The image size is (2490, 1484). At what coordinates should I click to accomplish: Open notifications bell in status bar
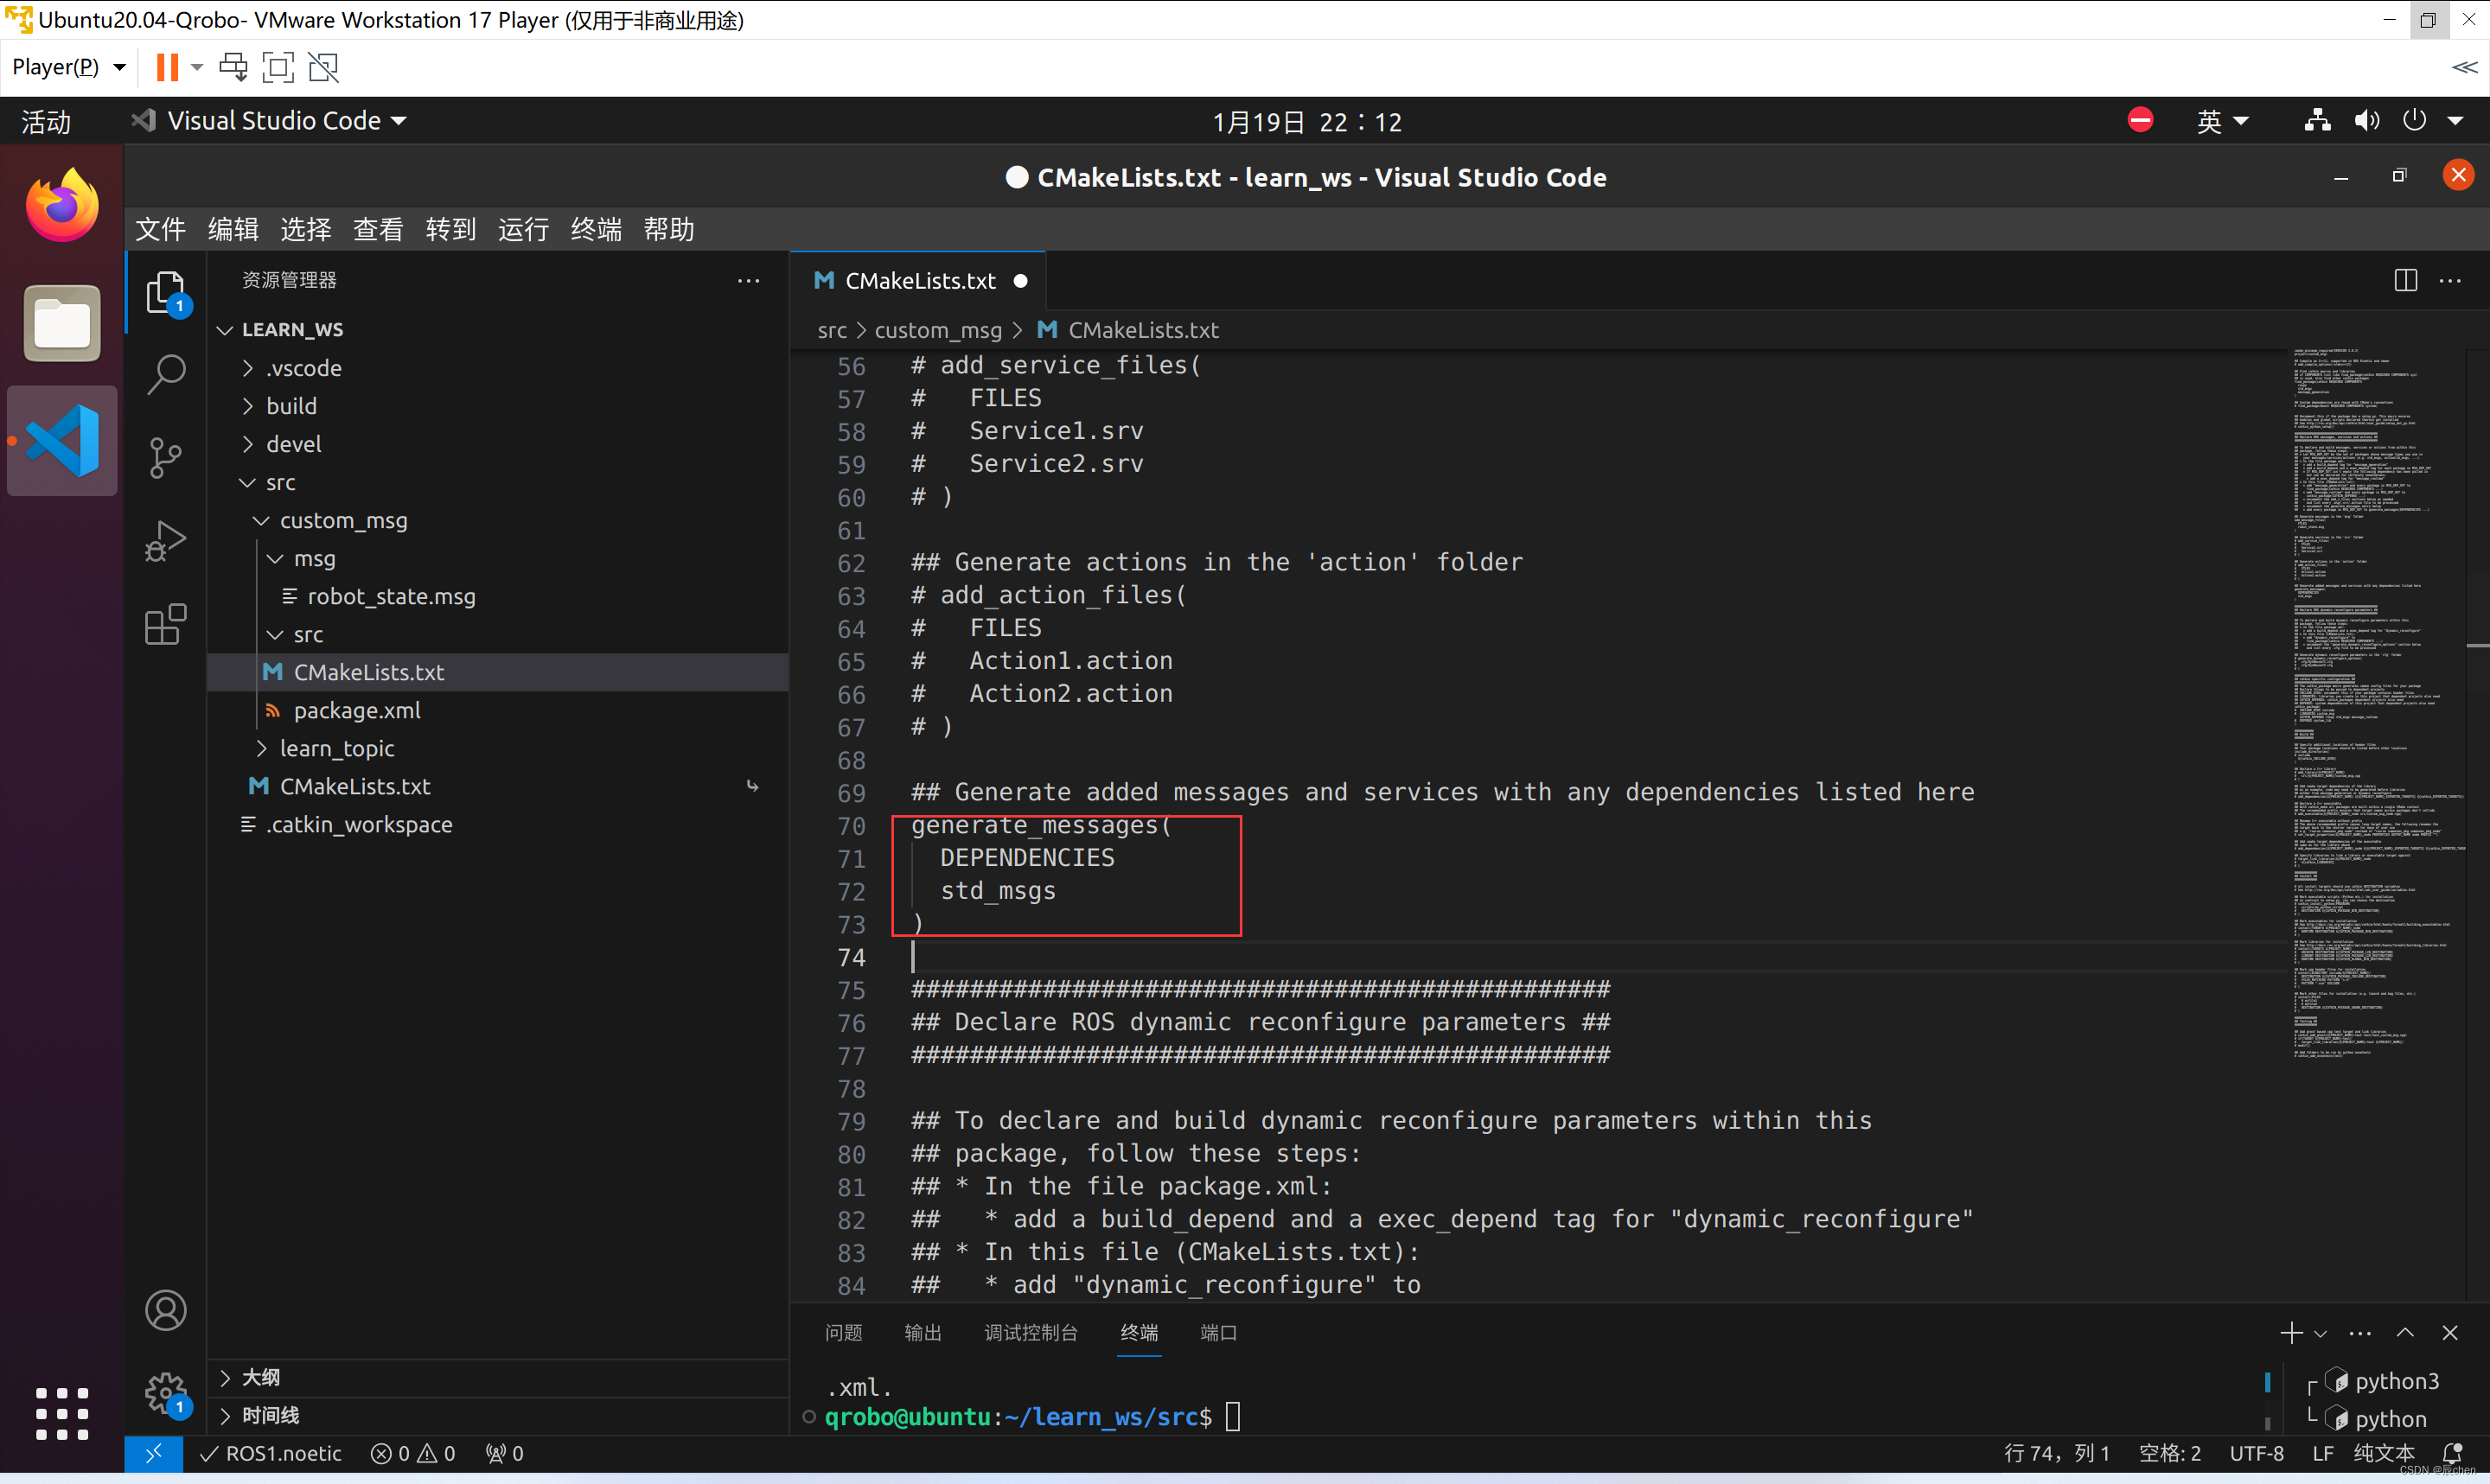coord(2452,1453)
